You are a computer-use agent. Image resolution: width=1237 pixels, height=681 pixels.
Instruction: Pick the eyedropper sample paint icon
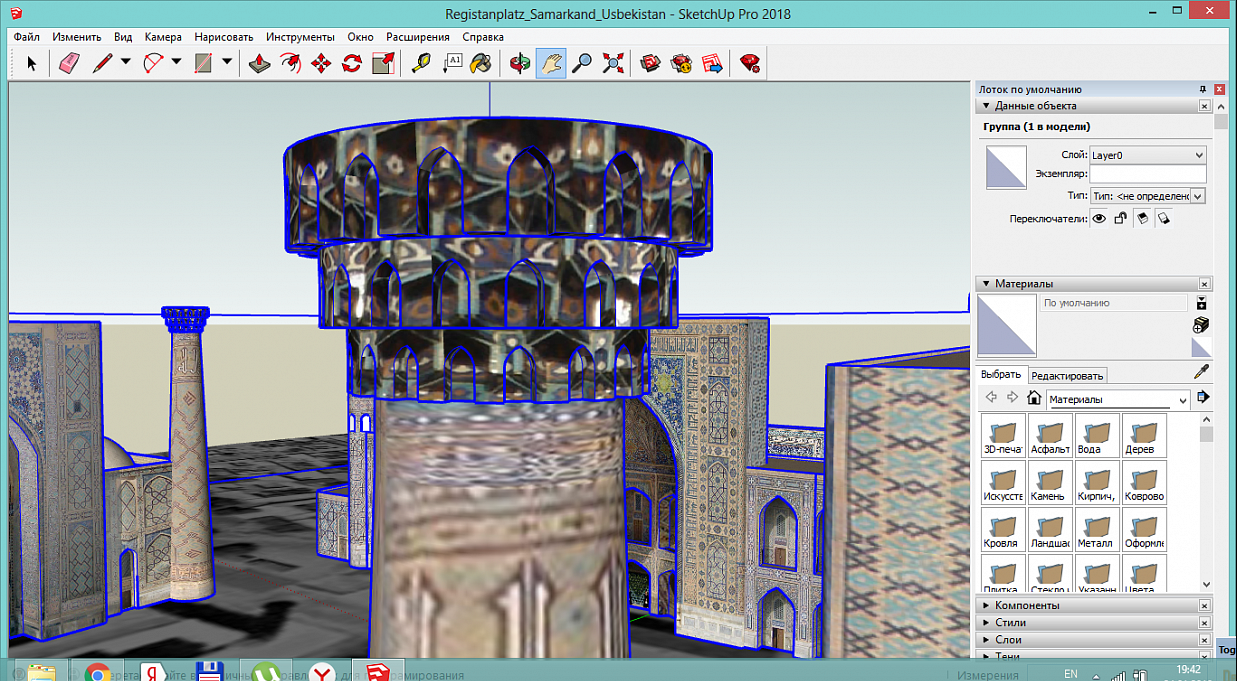1202,373
